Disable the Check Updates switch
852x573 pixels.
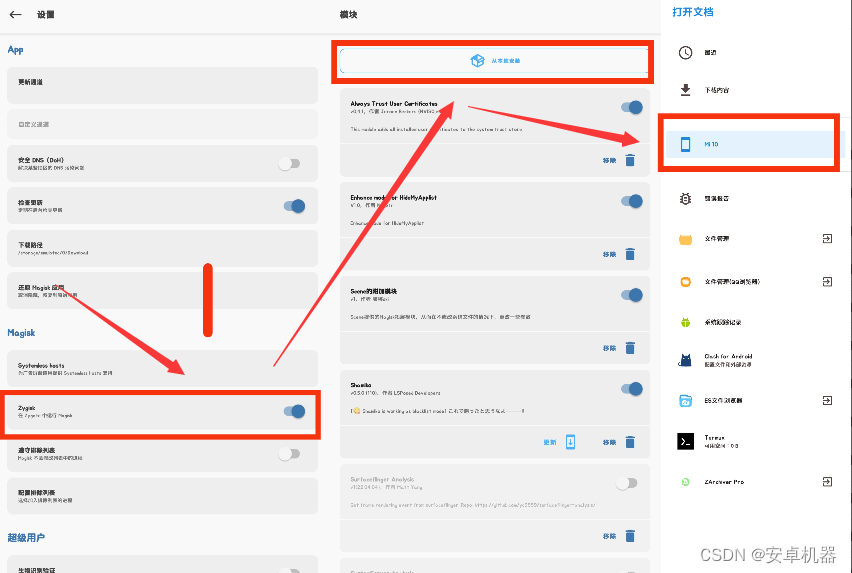(x=294, y=206)
